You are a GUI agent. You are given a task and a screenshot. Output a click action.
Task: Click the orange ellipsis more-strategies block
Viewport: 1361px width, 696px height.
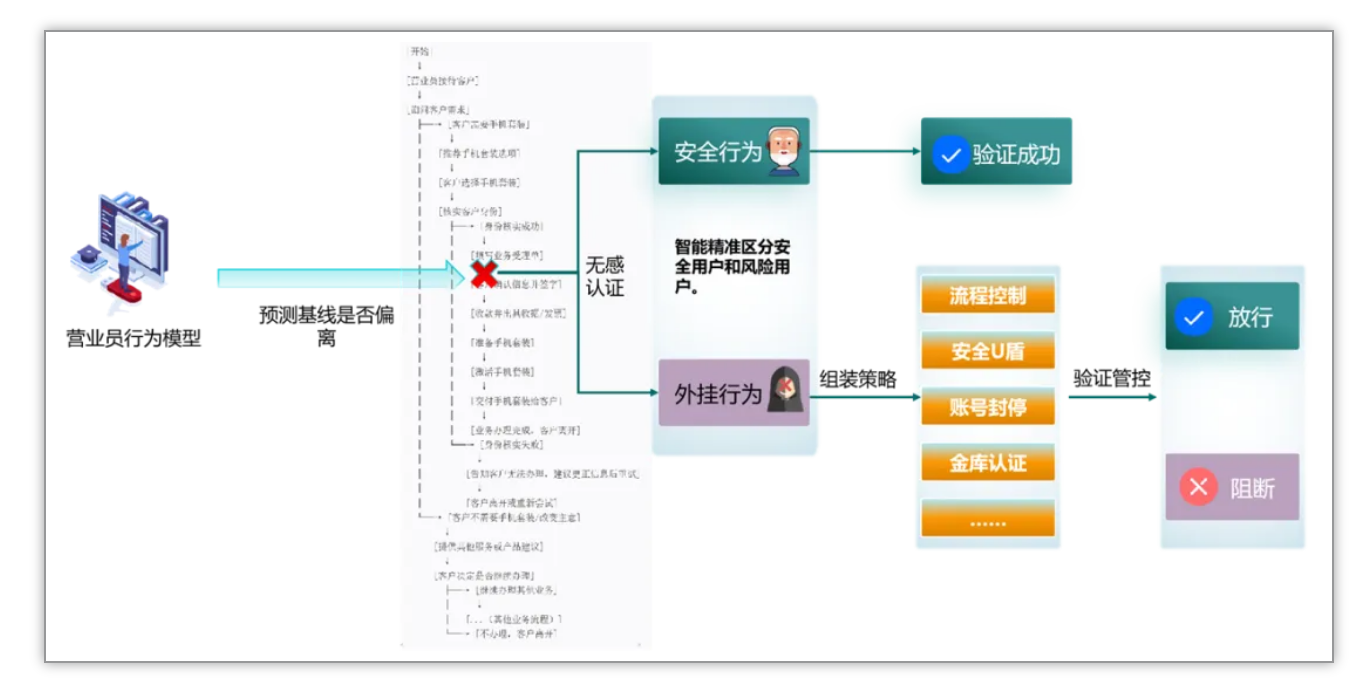(x=987, y=519)
